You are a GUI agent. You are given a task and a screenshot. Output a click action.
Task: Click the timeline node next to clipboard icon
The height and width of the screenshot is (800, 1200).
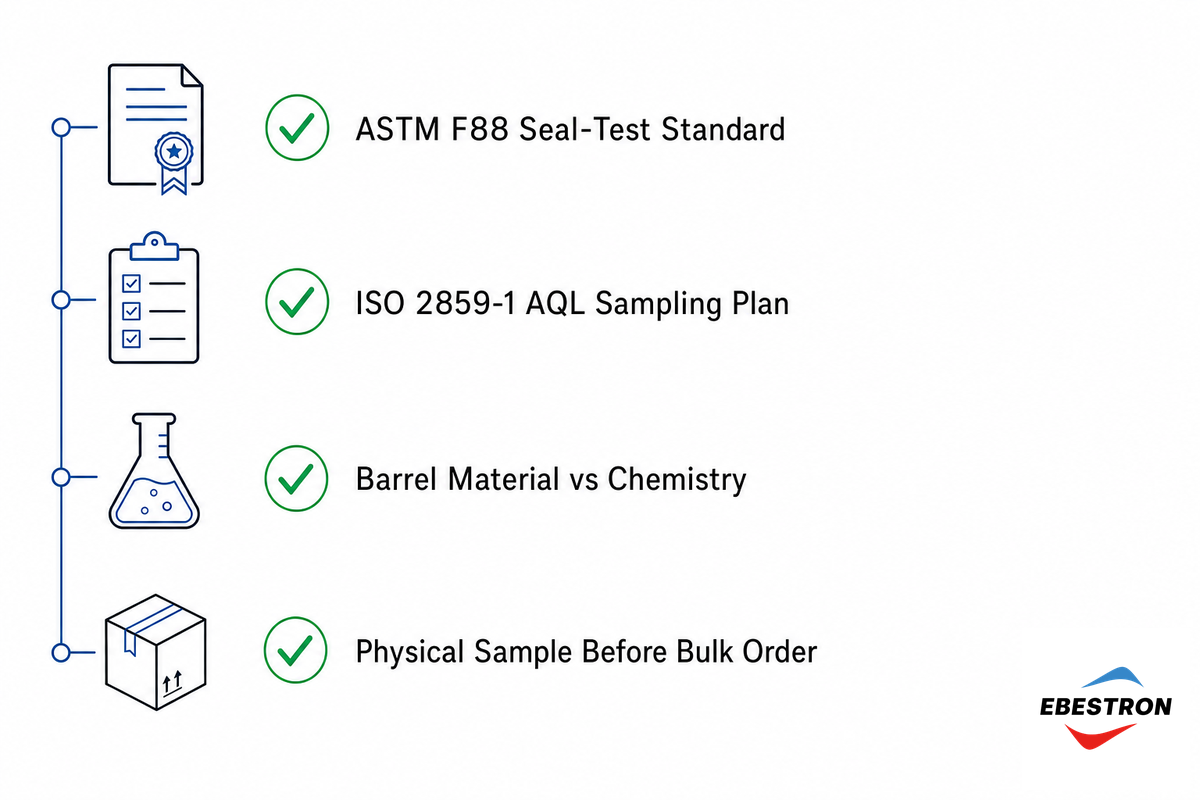point(60,300)
